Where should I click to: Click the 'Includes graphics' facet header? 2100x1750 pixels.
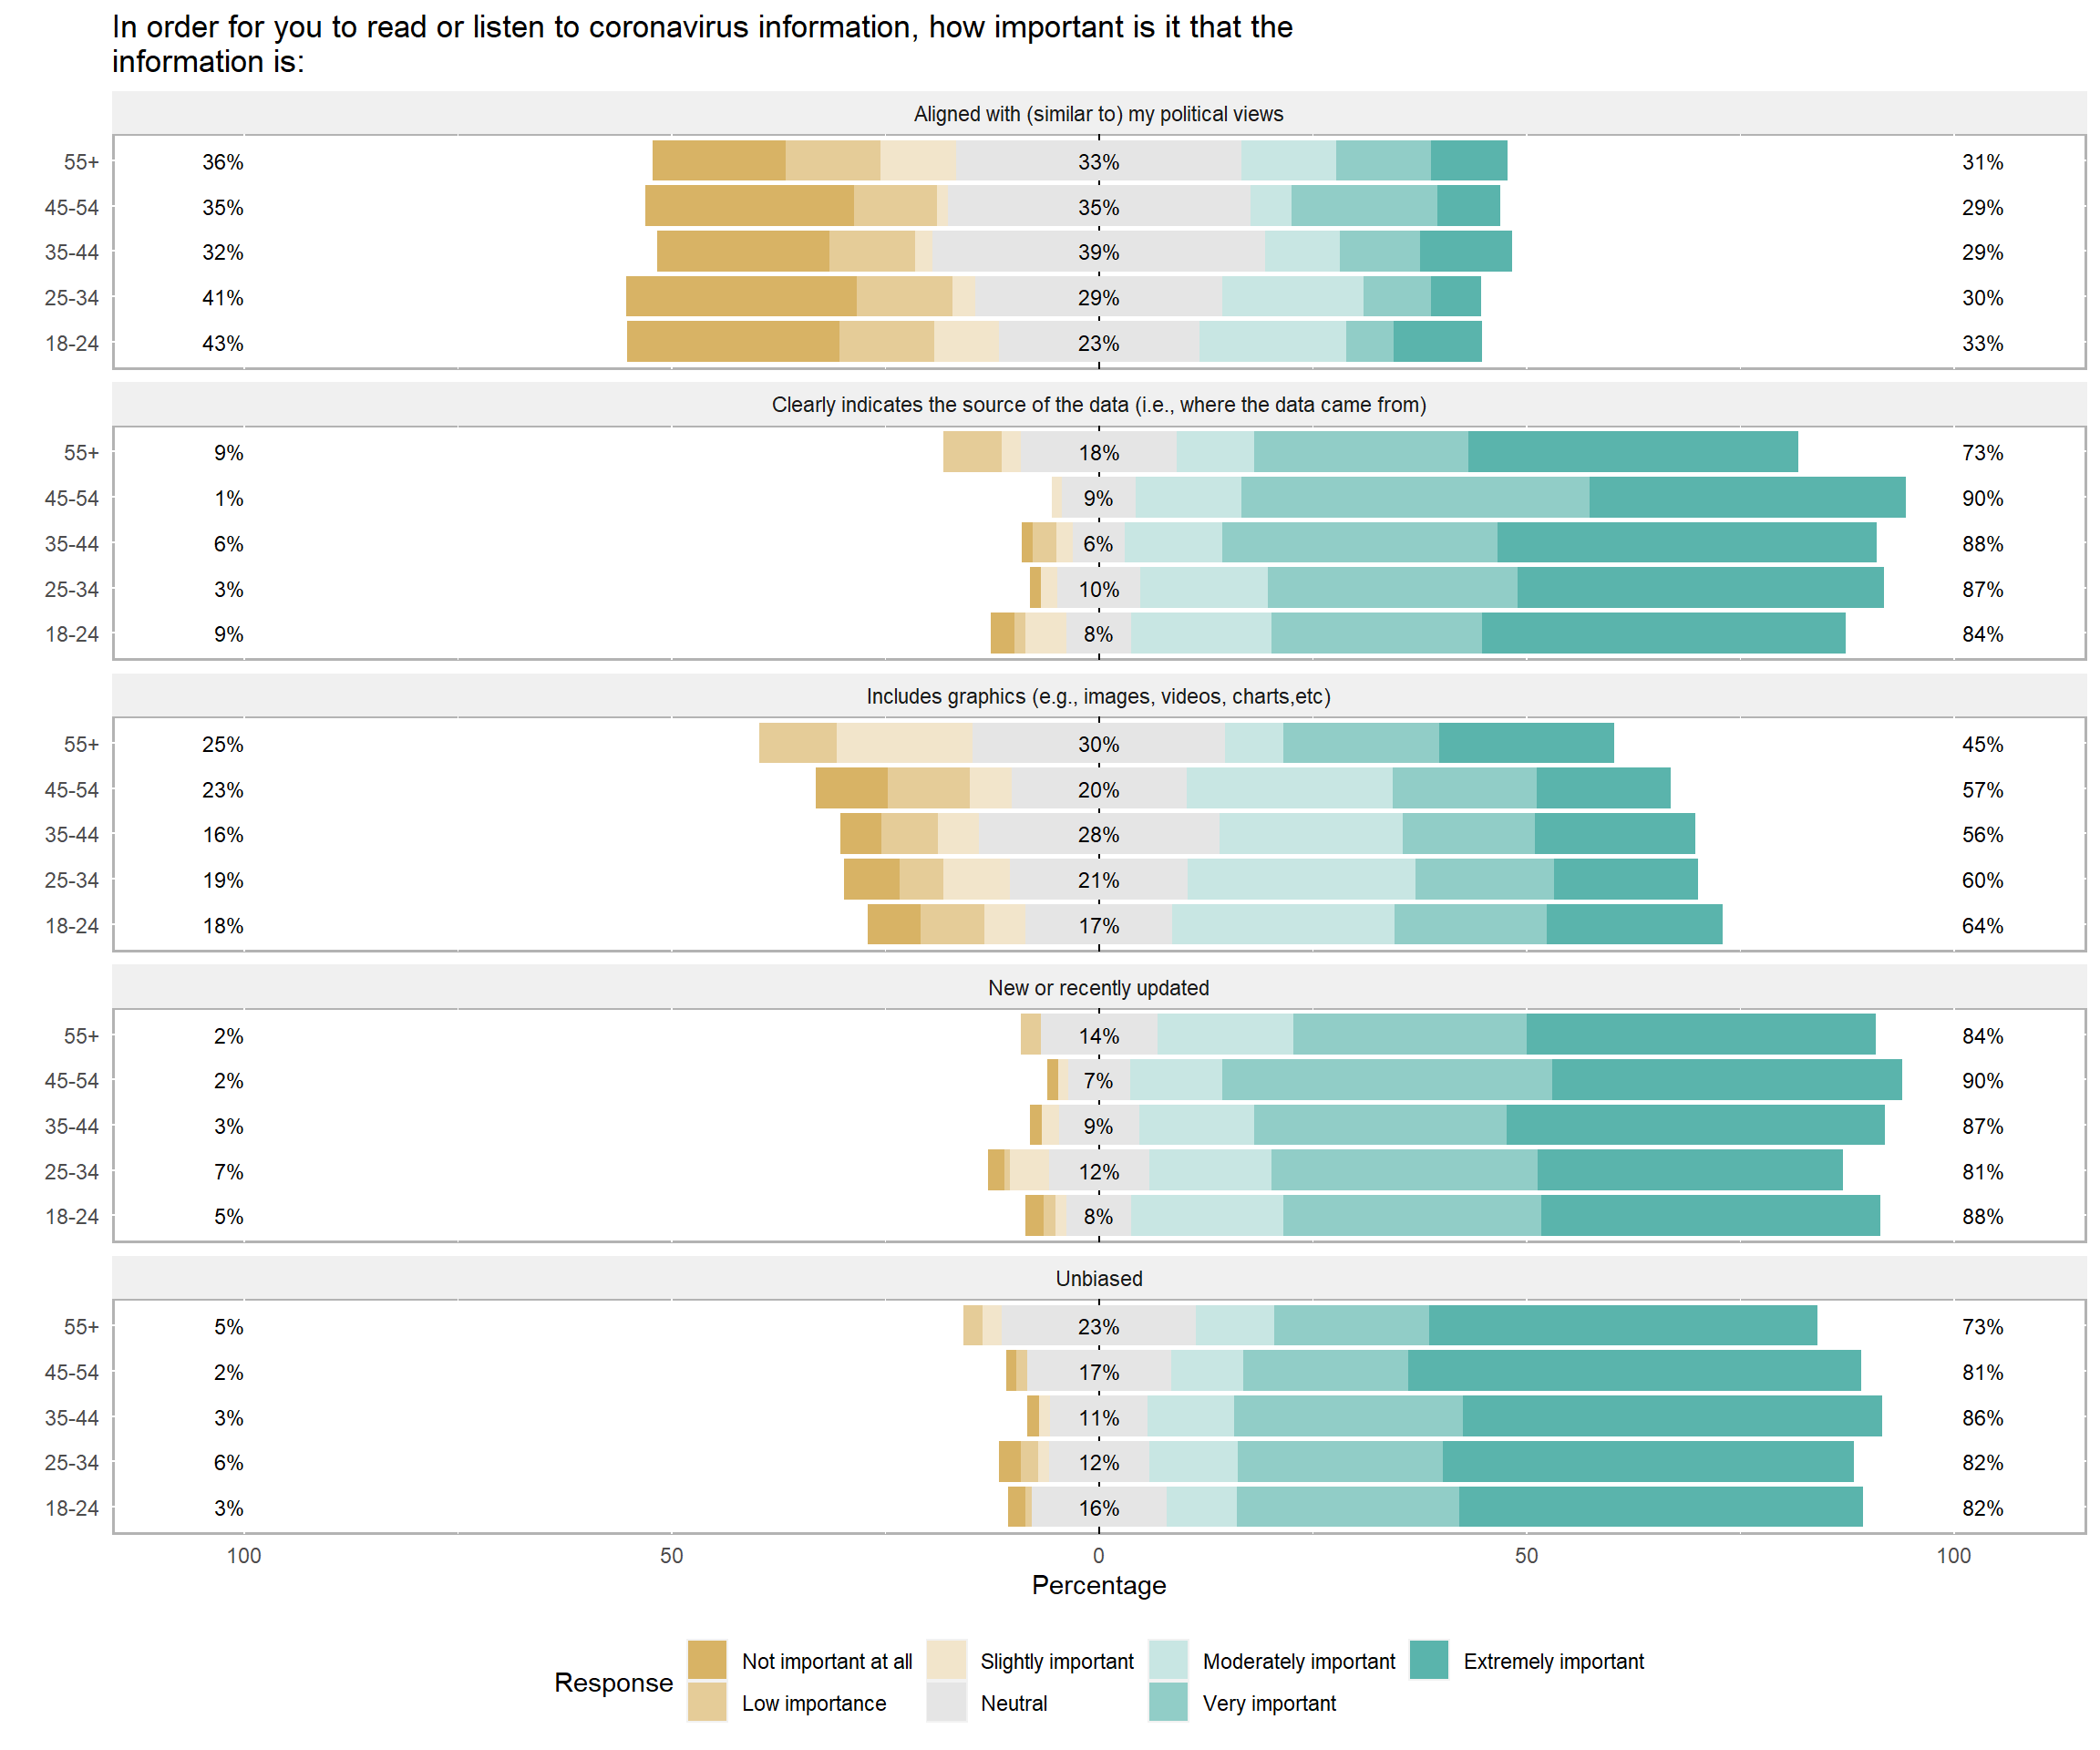coord(1098,696)
